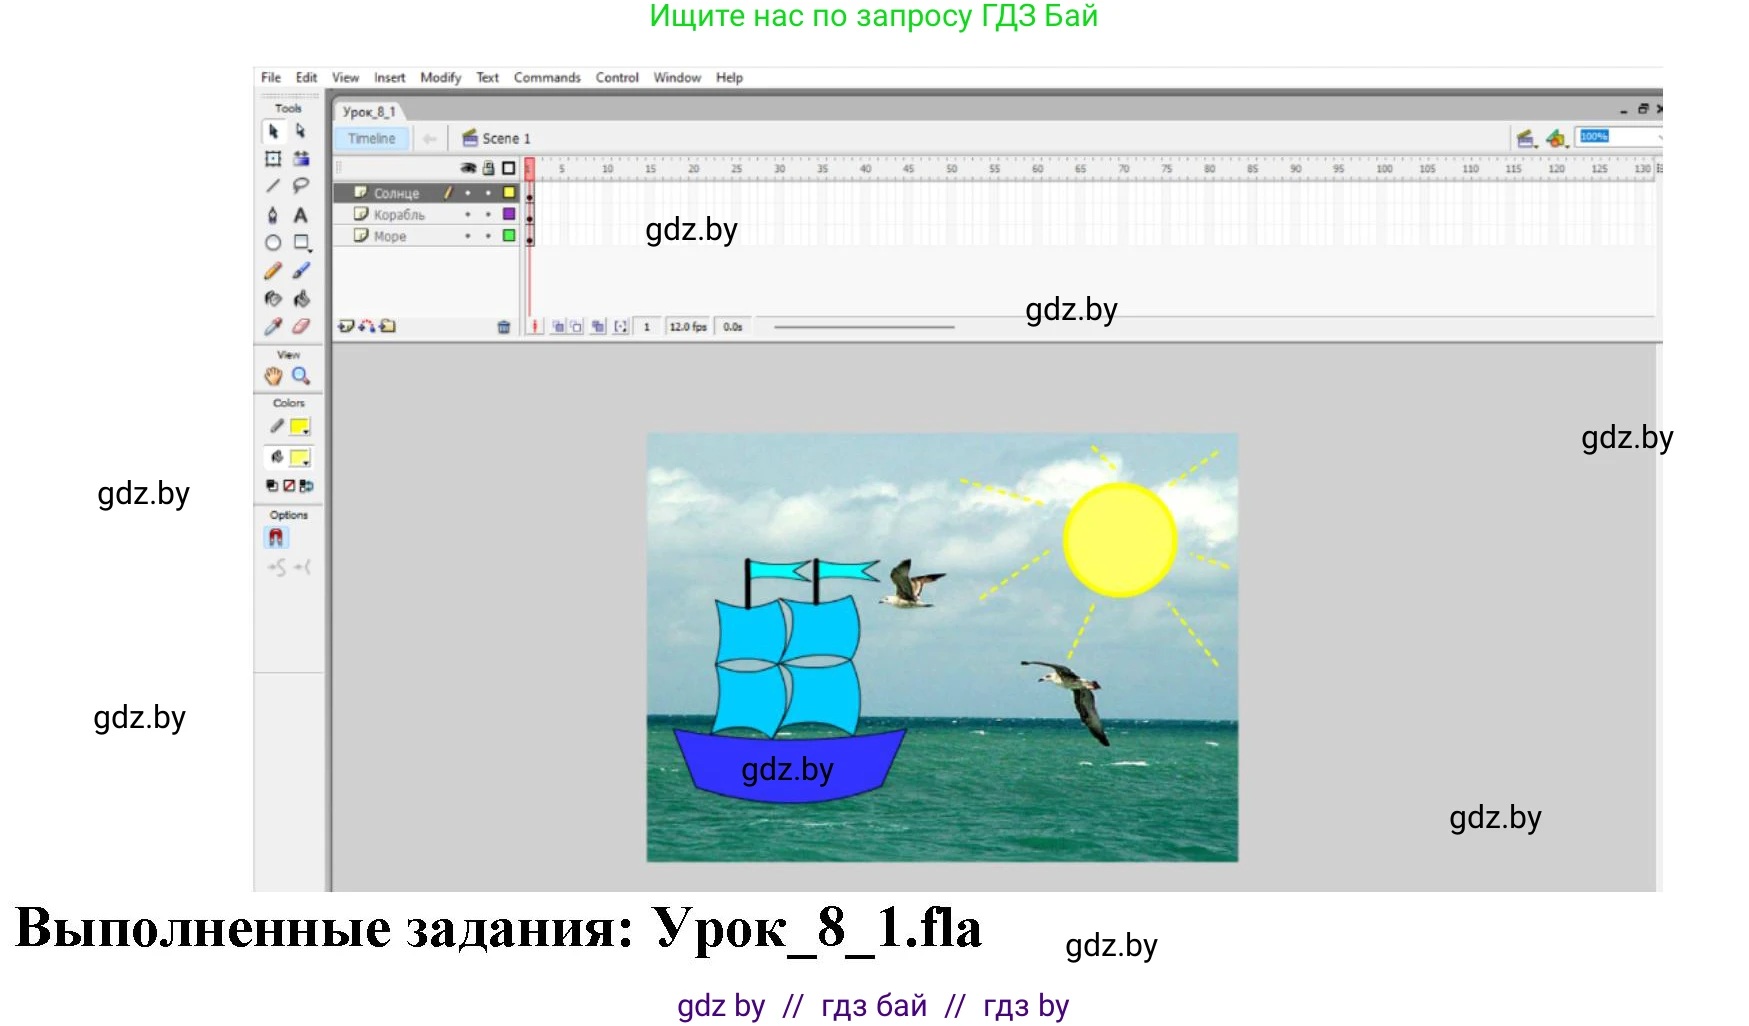This screenshot has width=1749, height=1026.
Task: Select the Zoom magnifier tool
Action: 301,376
